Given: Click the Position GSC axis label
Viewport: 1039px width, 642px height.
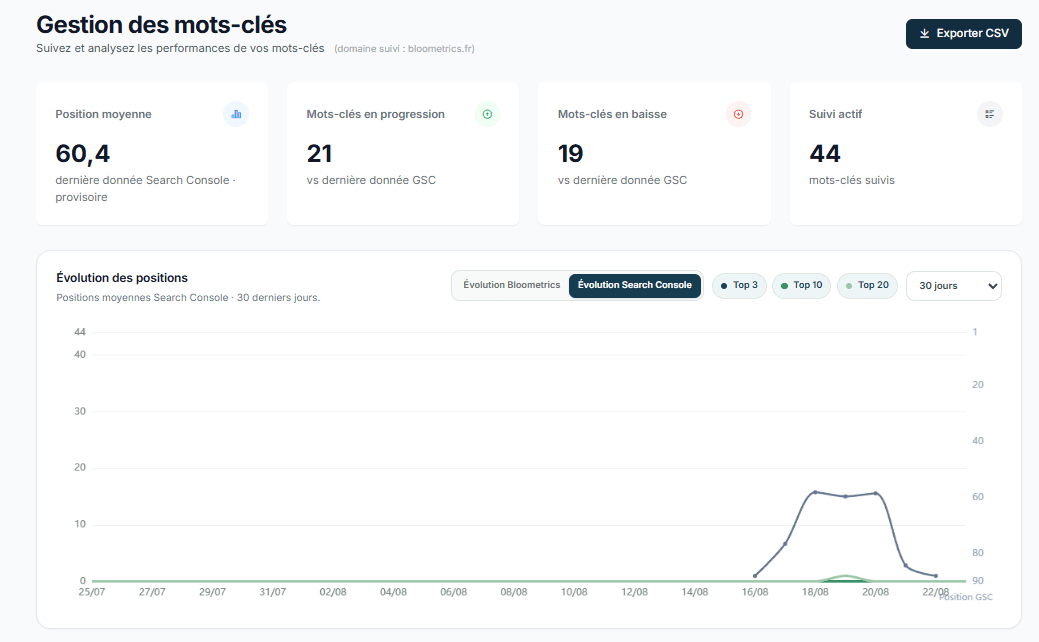Looking at the screenshot, I should click(966, 598).
